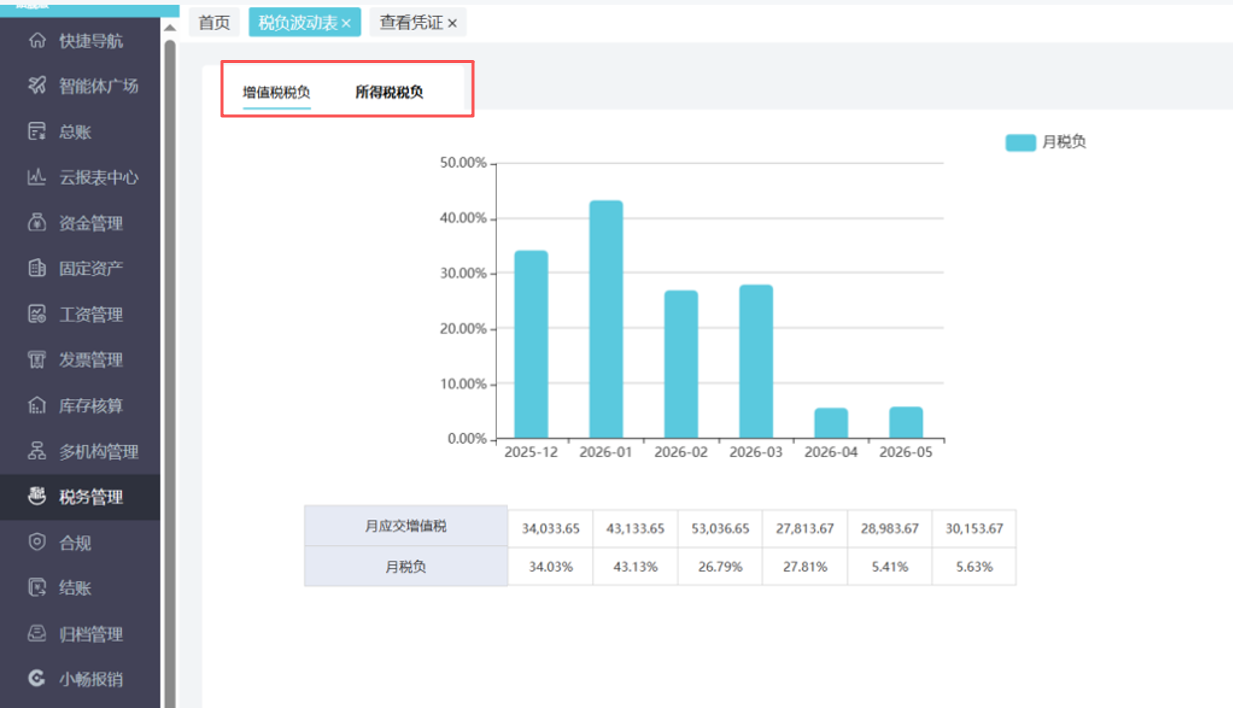Screen dimensions: 1233x708
Task: Click the 固定资产 building icon
Action: coord(37,268)
